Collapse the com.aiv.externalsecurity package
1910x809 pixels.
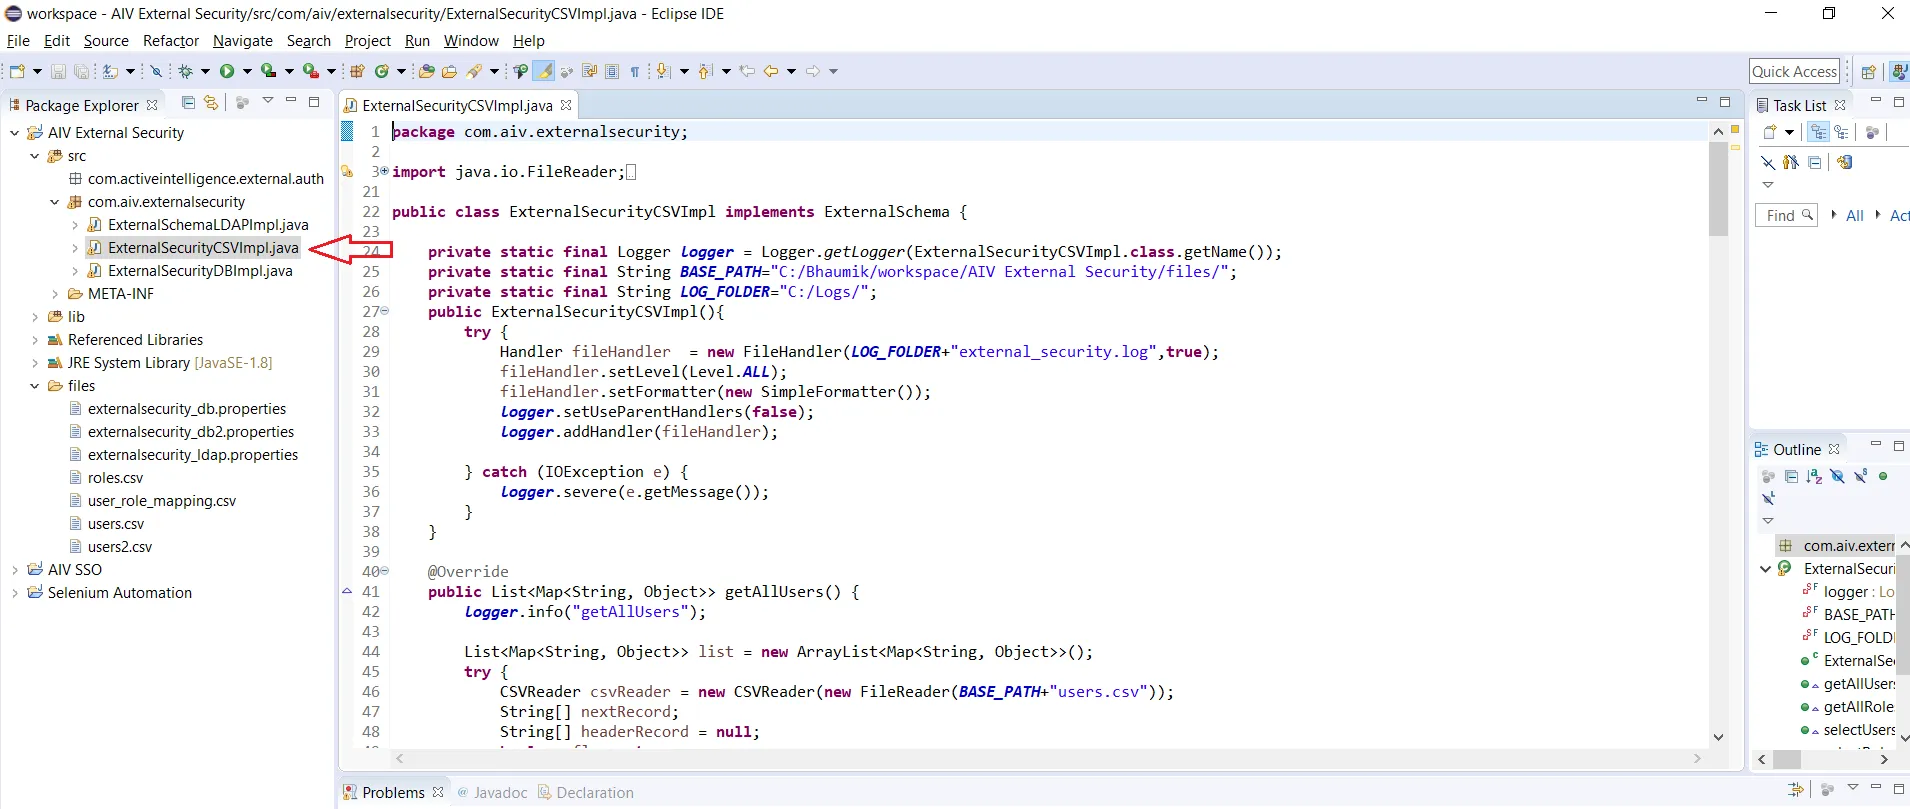[54, 202]
